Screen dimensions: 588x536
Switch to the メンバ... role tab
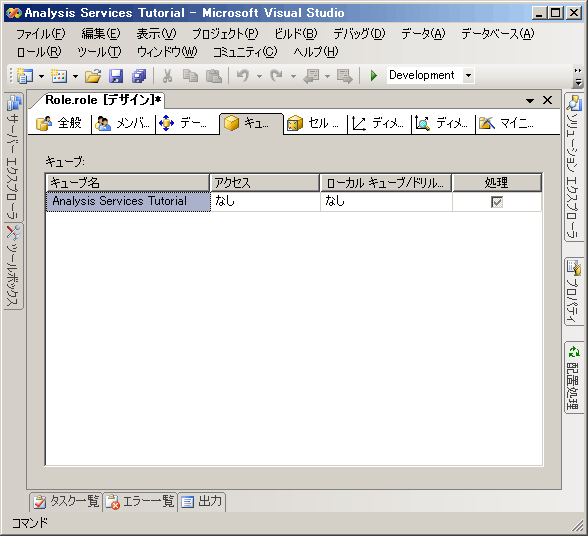[123, 123]
